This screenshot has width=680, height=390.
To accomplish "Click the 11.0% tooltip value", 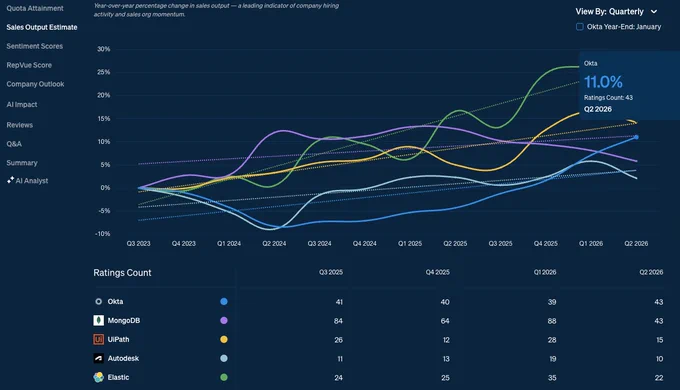I will point(603,82).
